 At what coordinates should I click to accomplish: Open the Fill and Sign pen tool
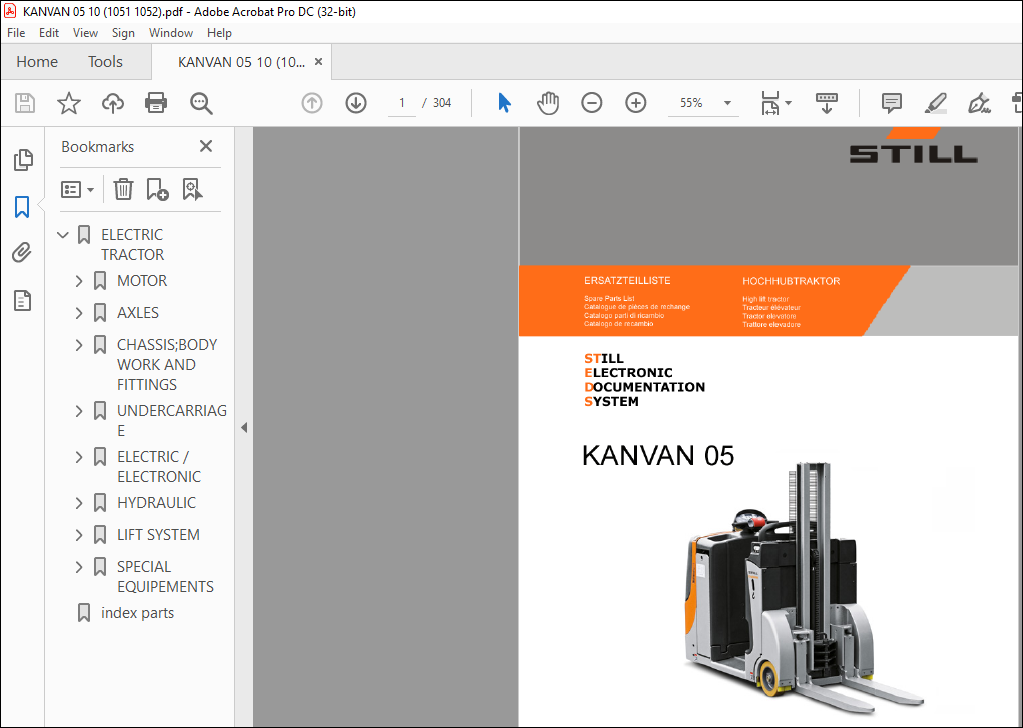[979, 103]
